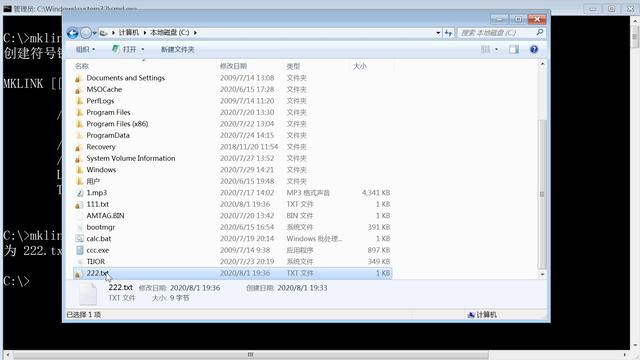Viewport: 640px width, 360px height.
Task: Click the file list vertical scrollbar thumb
Action: tap(542, 194)
